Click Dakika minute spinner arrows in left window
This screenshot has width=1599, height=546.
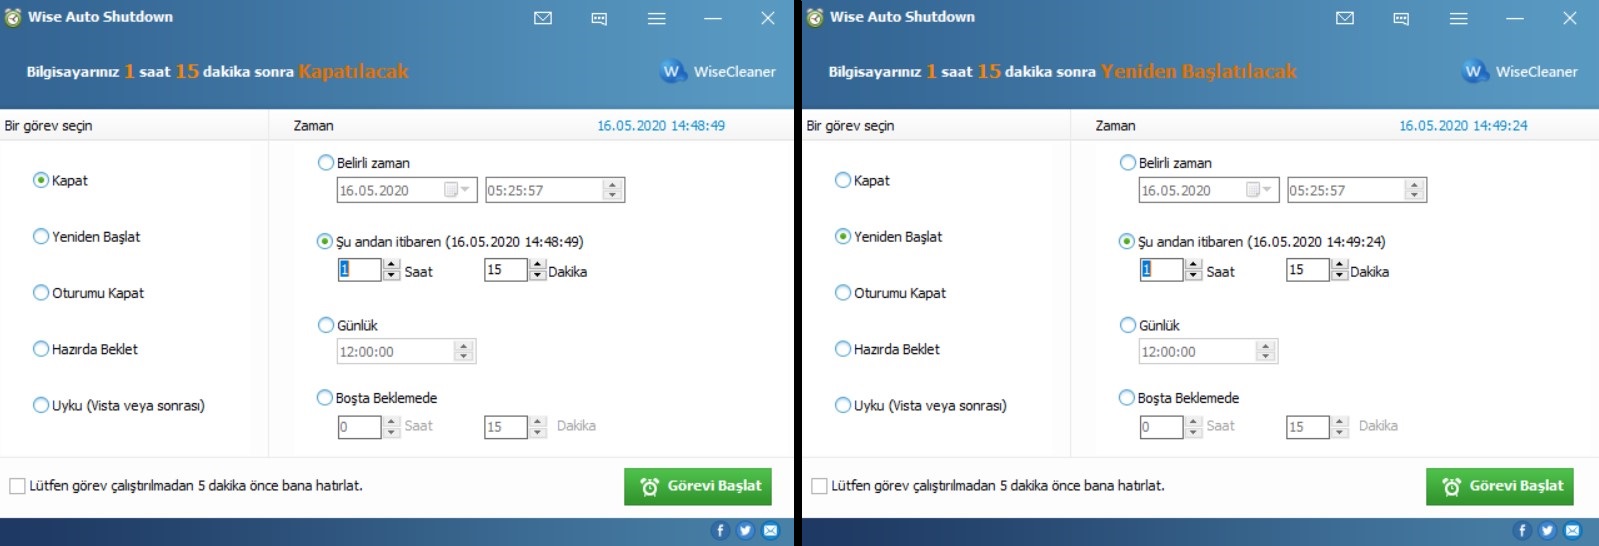[538, 270]
